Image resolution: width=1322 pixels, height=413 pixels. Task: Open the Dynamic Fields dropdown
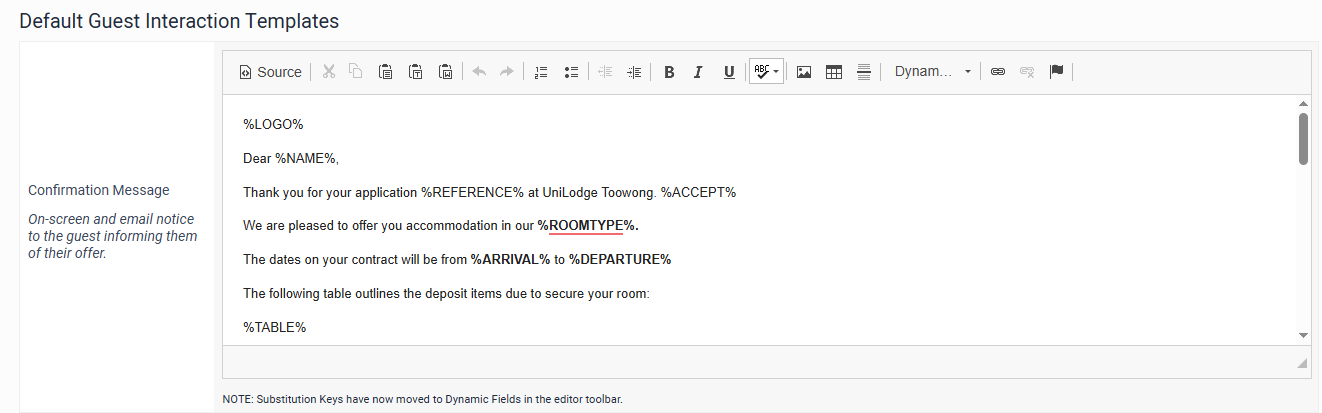coord(932,72)
